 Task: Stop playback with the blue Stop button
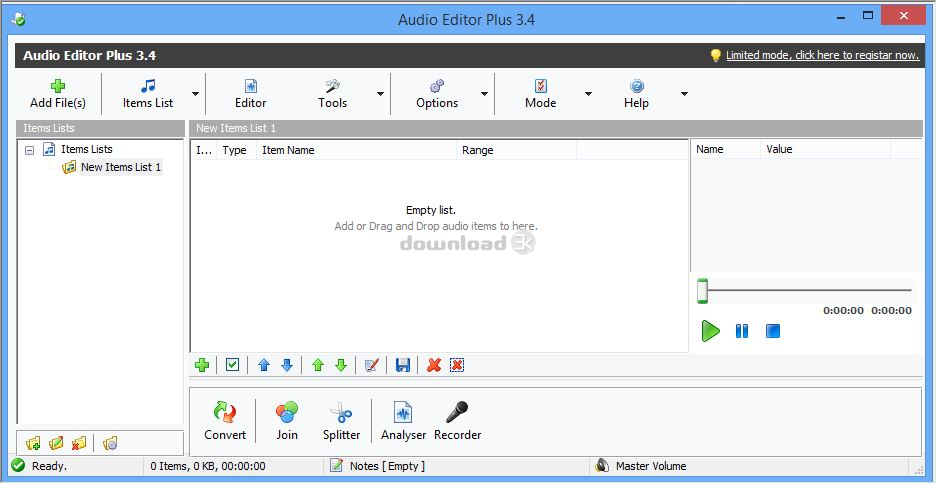[773, 330]
